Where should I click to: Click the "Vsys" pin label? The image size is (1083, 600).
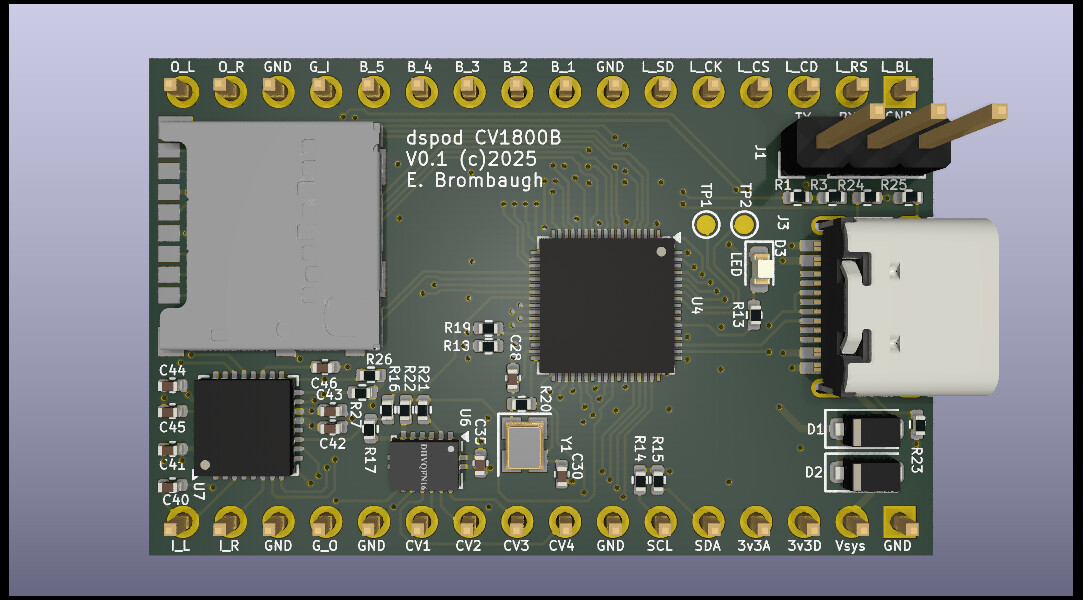click(850, 545)
